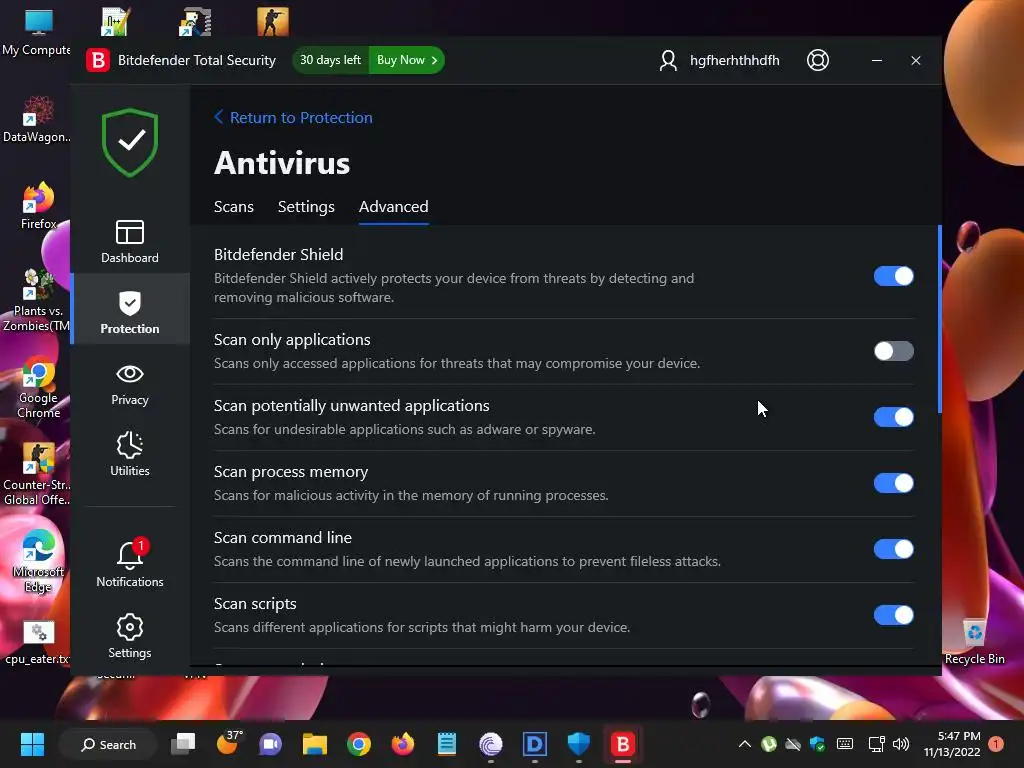Click the Antivirus panel vertical scrollbar
This screenshot has height=768, width=1024.
[x=939, y=319]
